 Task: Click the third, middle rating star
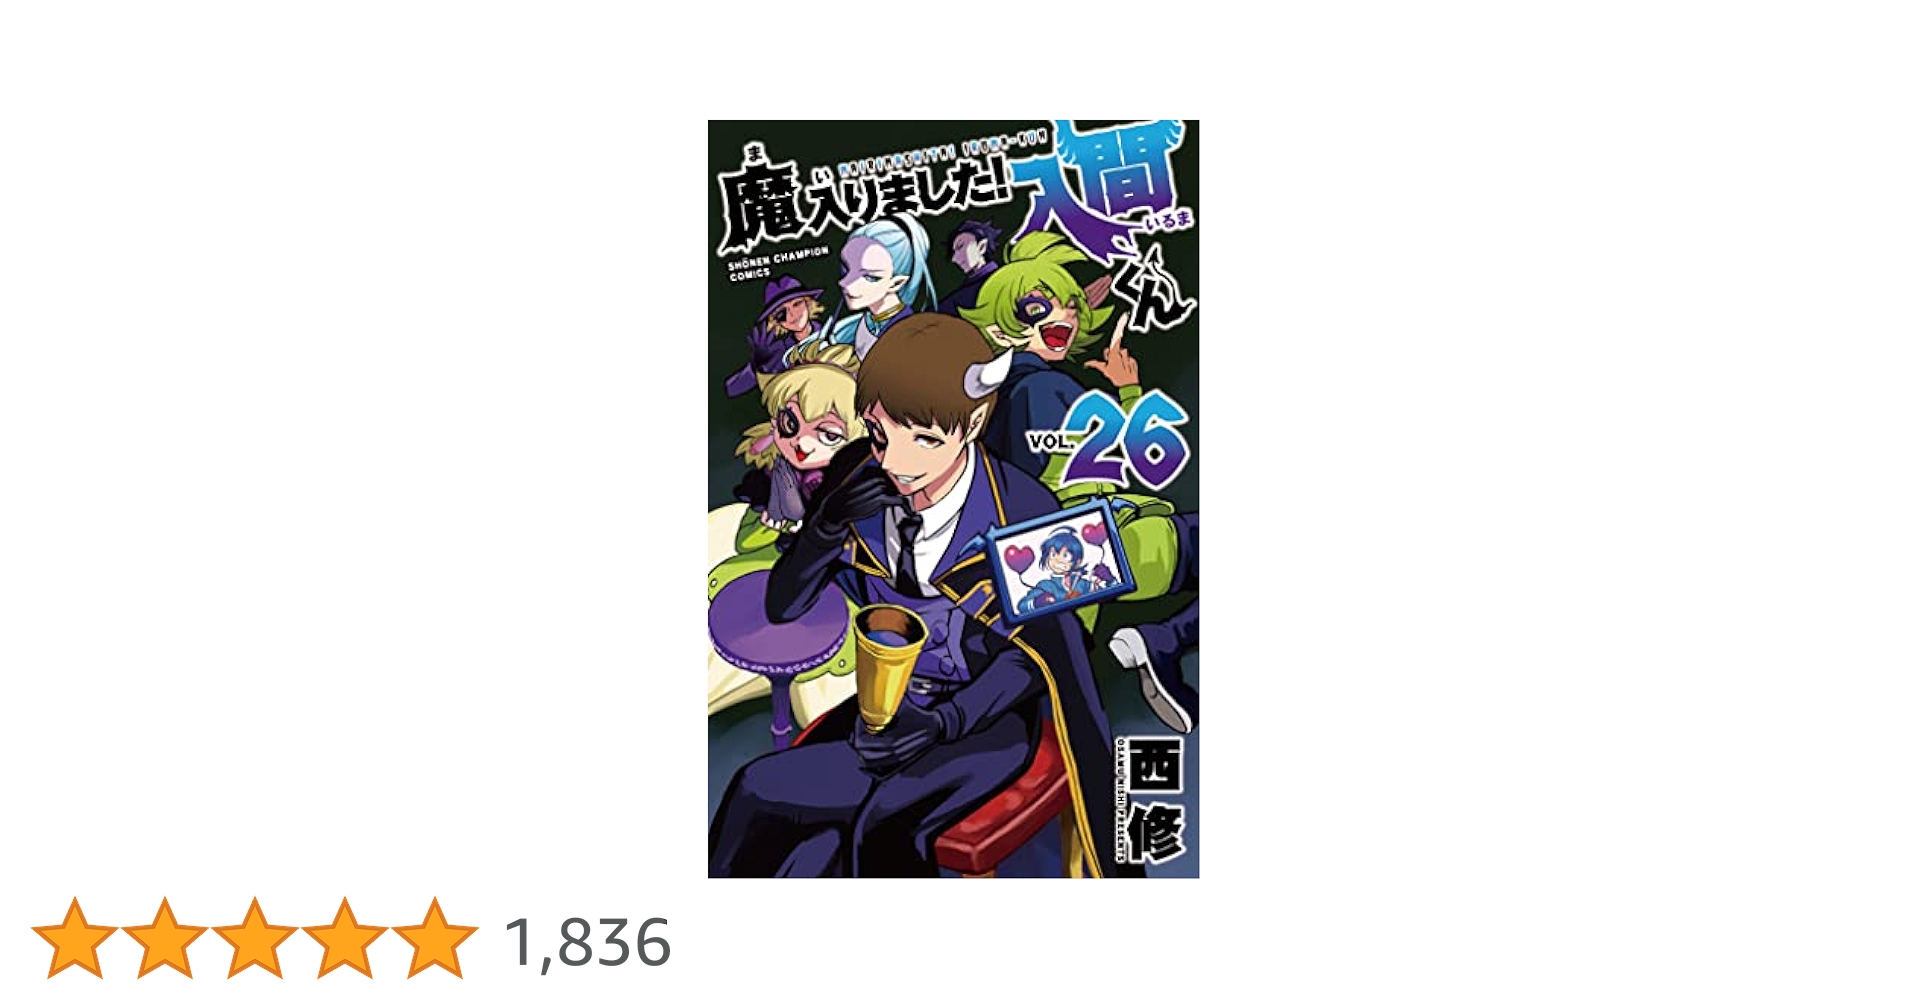coord(255,938)
